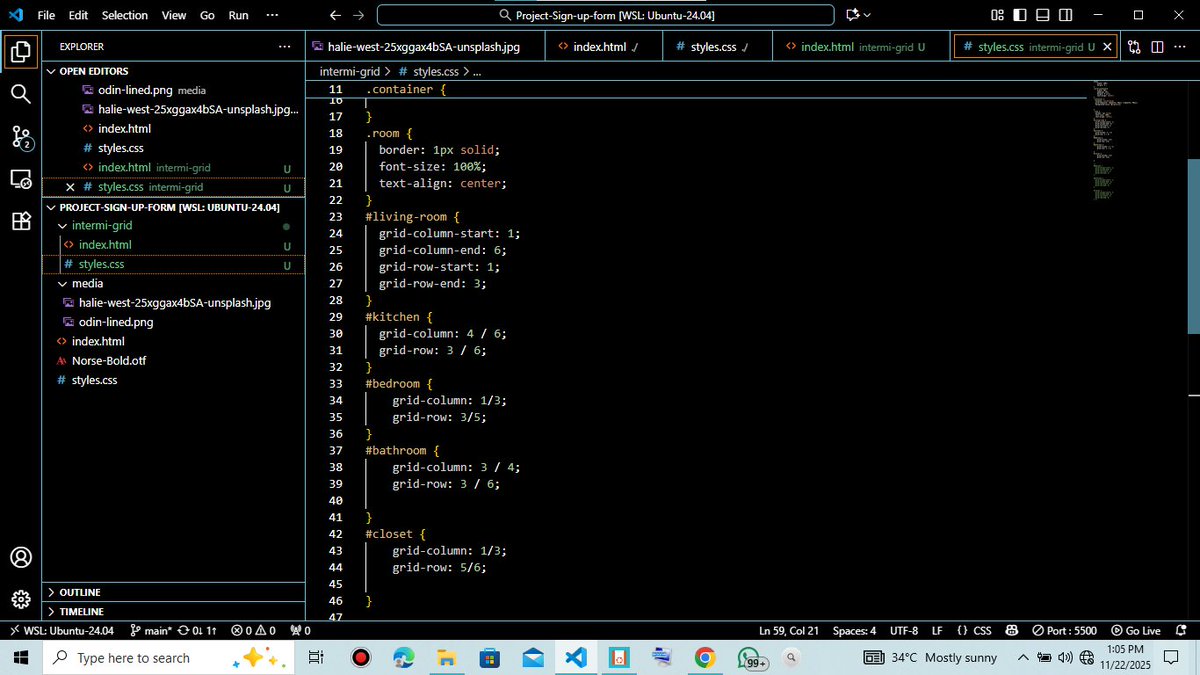The width and height of the screenshot is (1200, 675).
Task: Open the Manage settings gear icon
Action: point(21,598)
